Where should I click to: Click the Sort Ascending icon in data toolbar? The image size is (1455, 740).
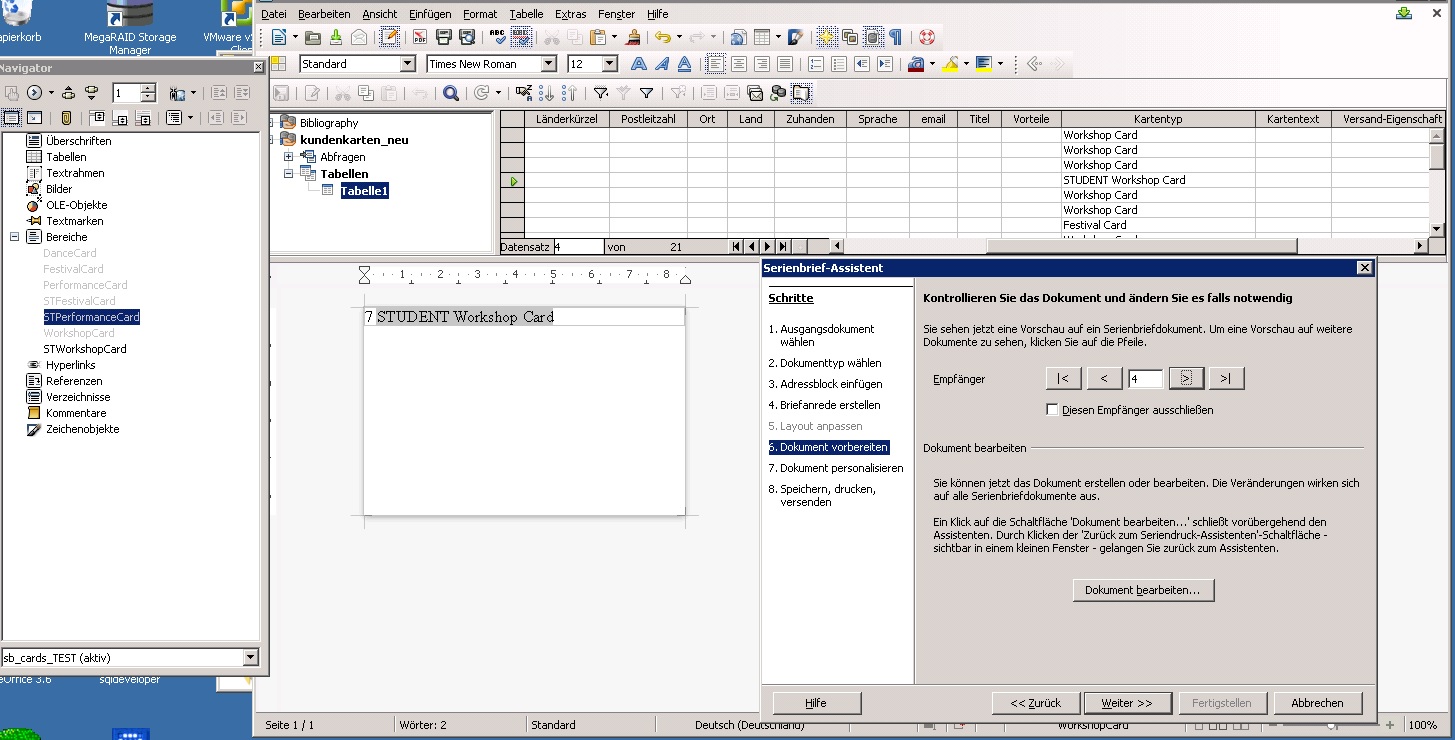[x=548, y=93]
